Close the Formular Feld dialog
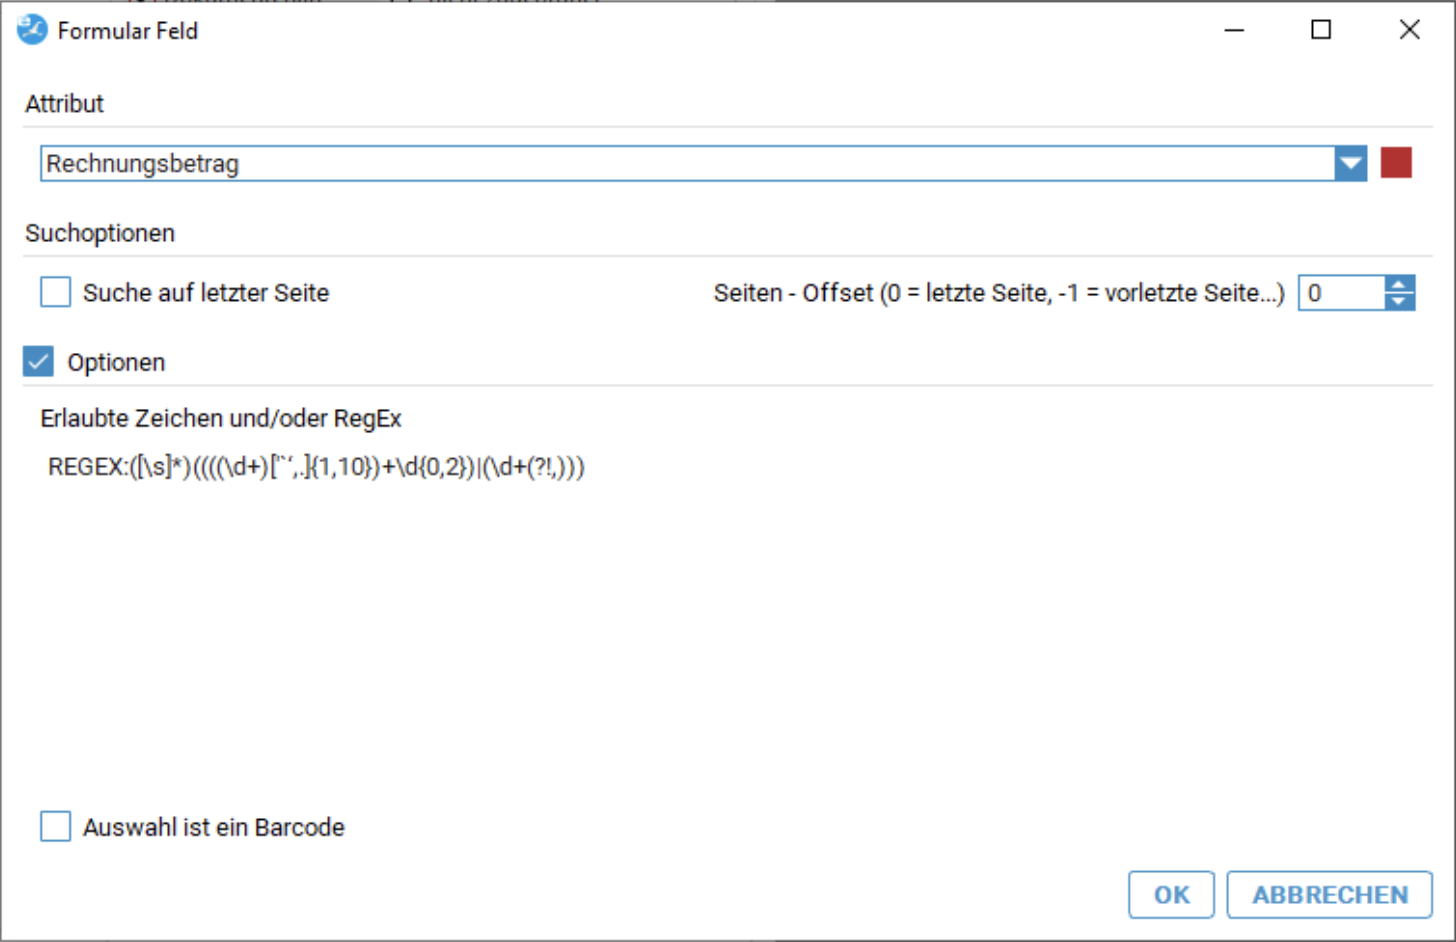1456x942 pixels. 1409,30
